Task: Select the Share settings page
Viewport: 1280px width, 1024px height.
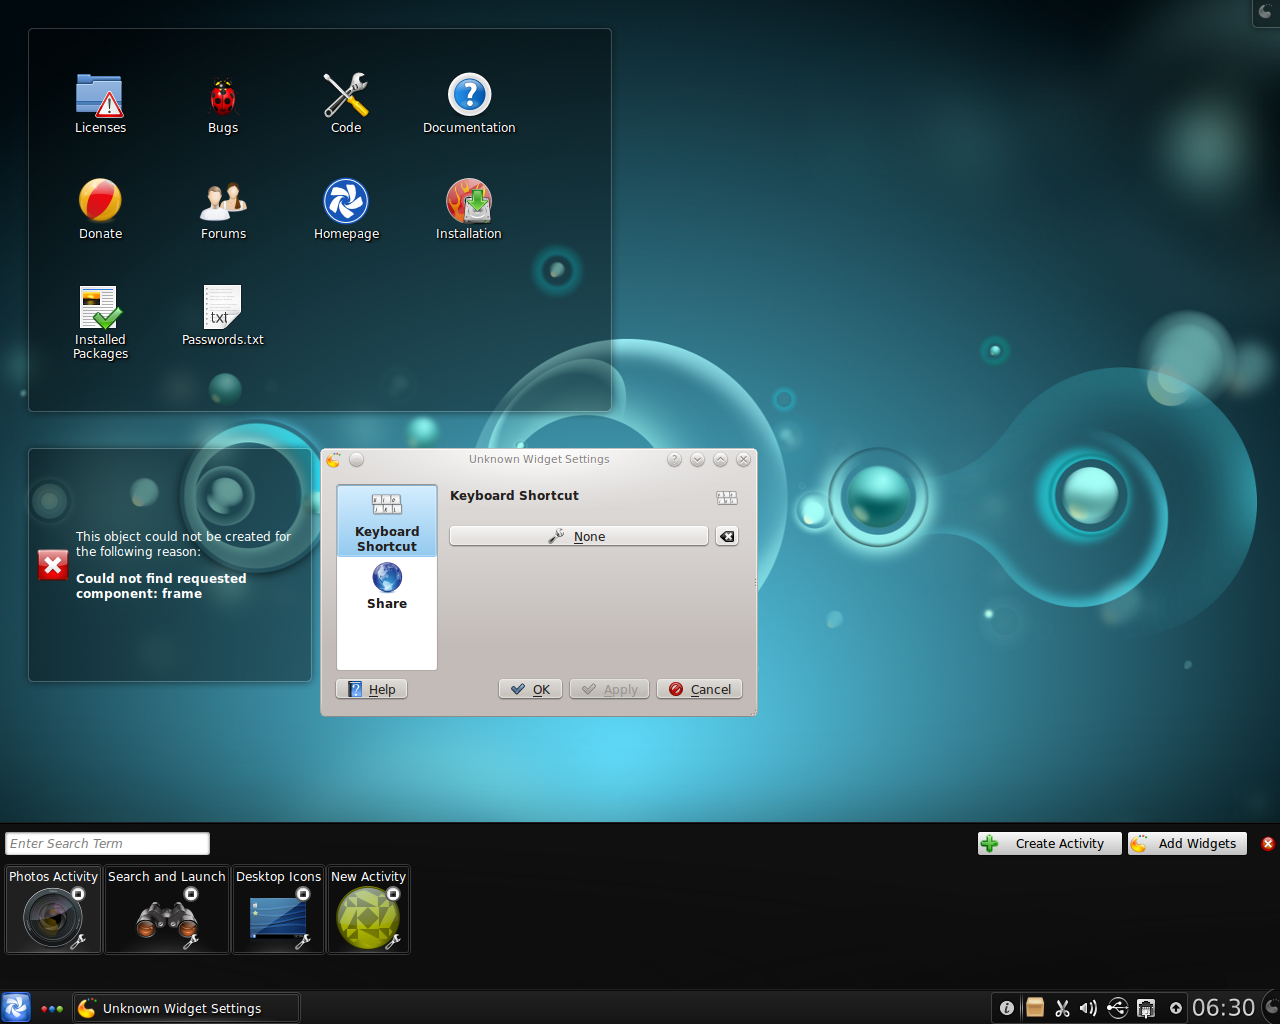Action: [x=387, y=586]
